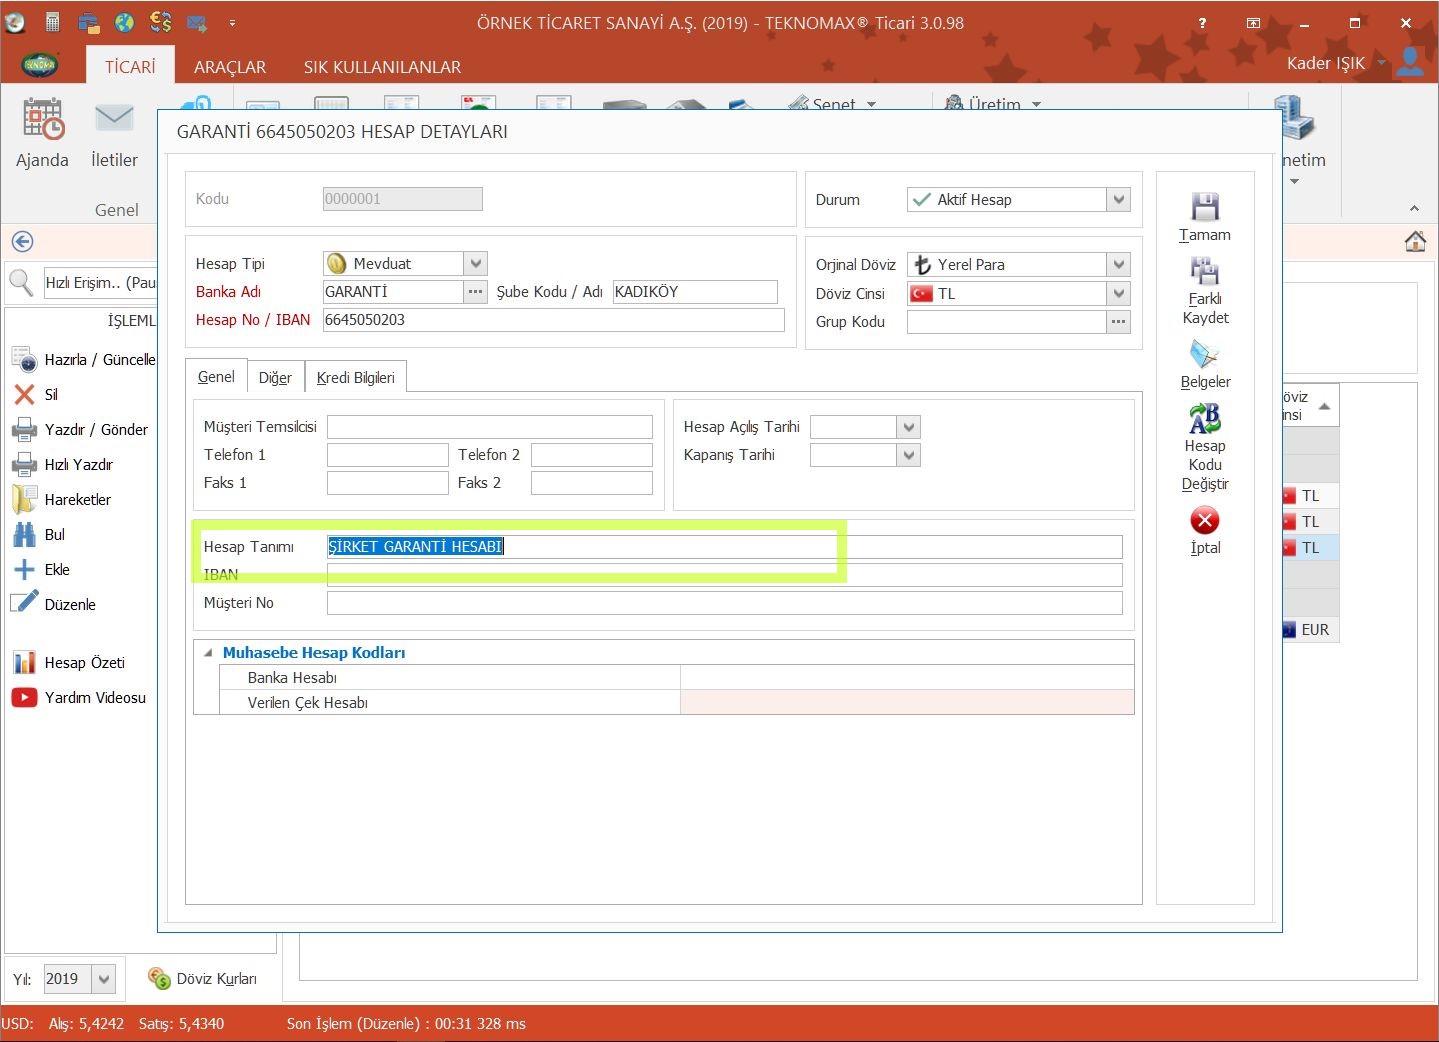Viewport: 1439px width, 1042px height.
Task: Click the globe icon in title bar
Action: point(124,21)
